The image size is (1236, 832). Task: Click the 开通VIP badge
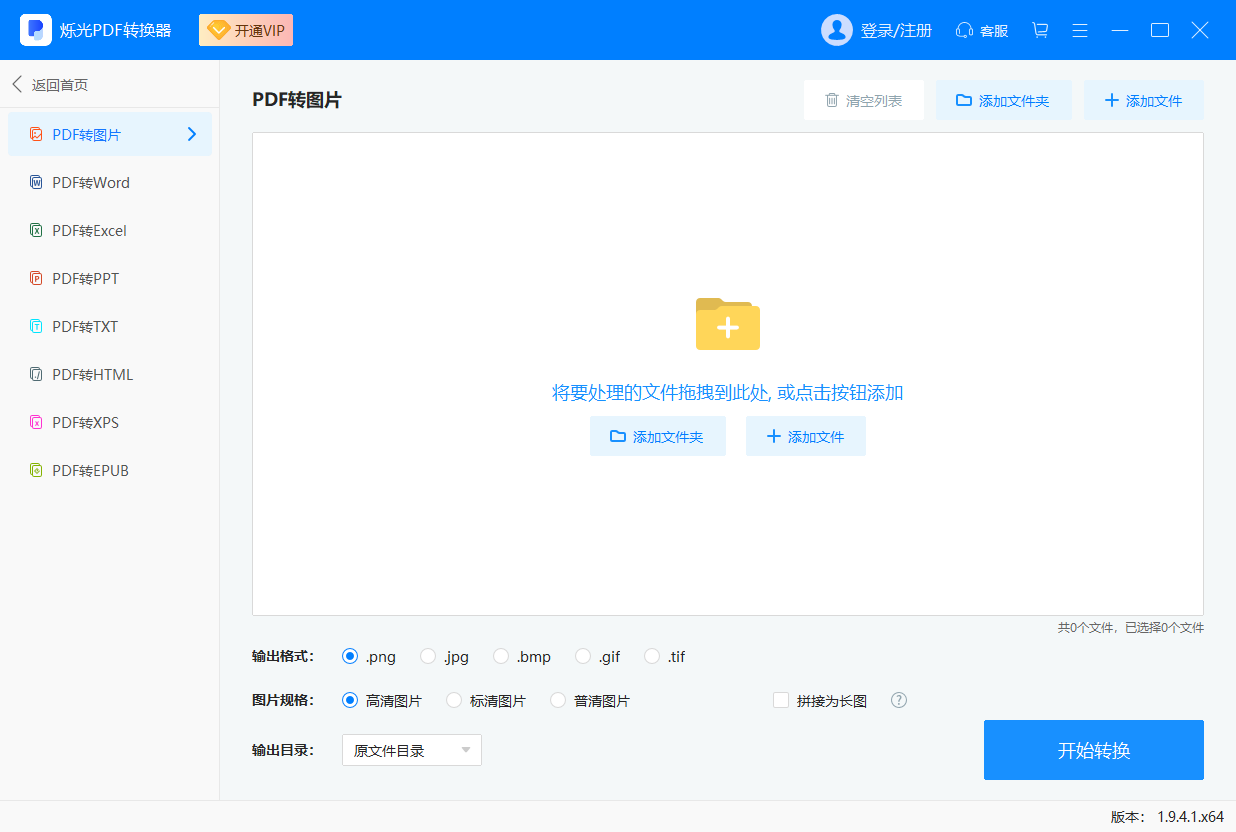pos(246,30)
